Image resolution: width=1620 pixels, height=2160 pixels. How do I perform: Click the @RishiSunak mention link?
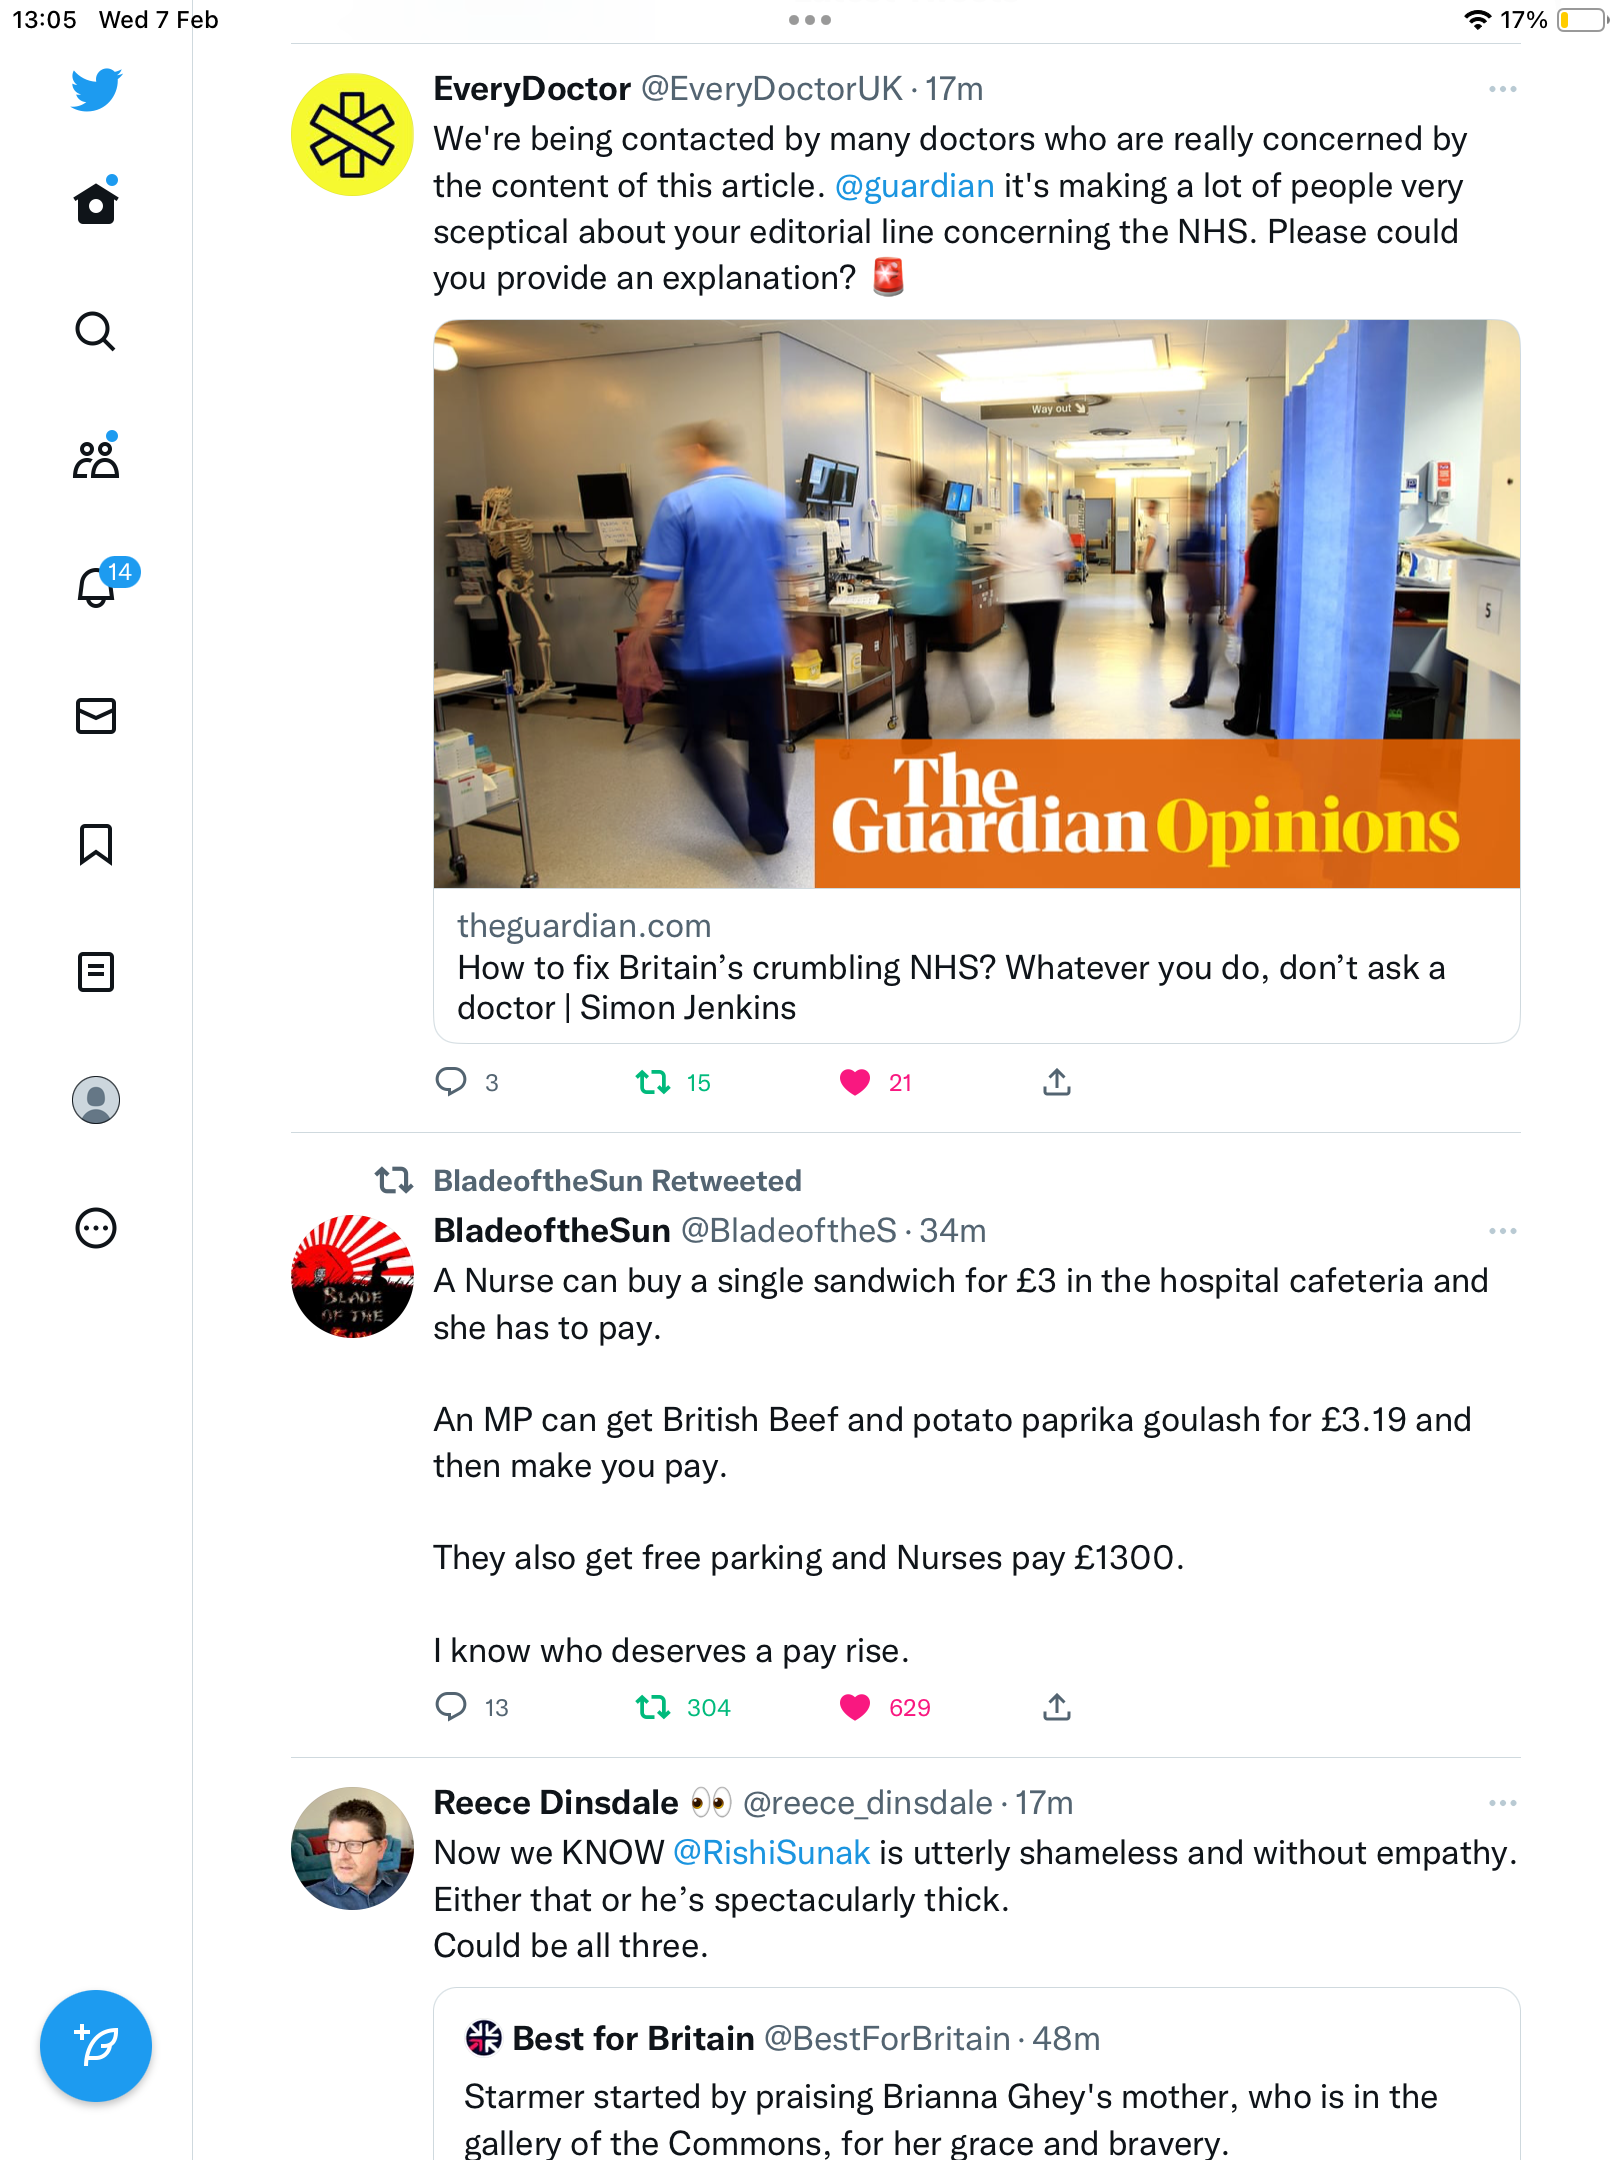[x=771, y=1853]
